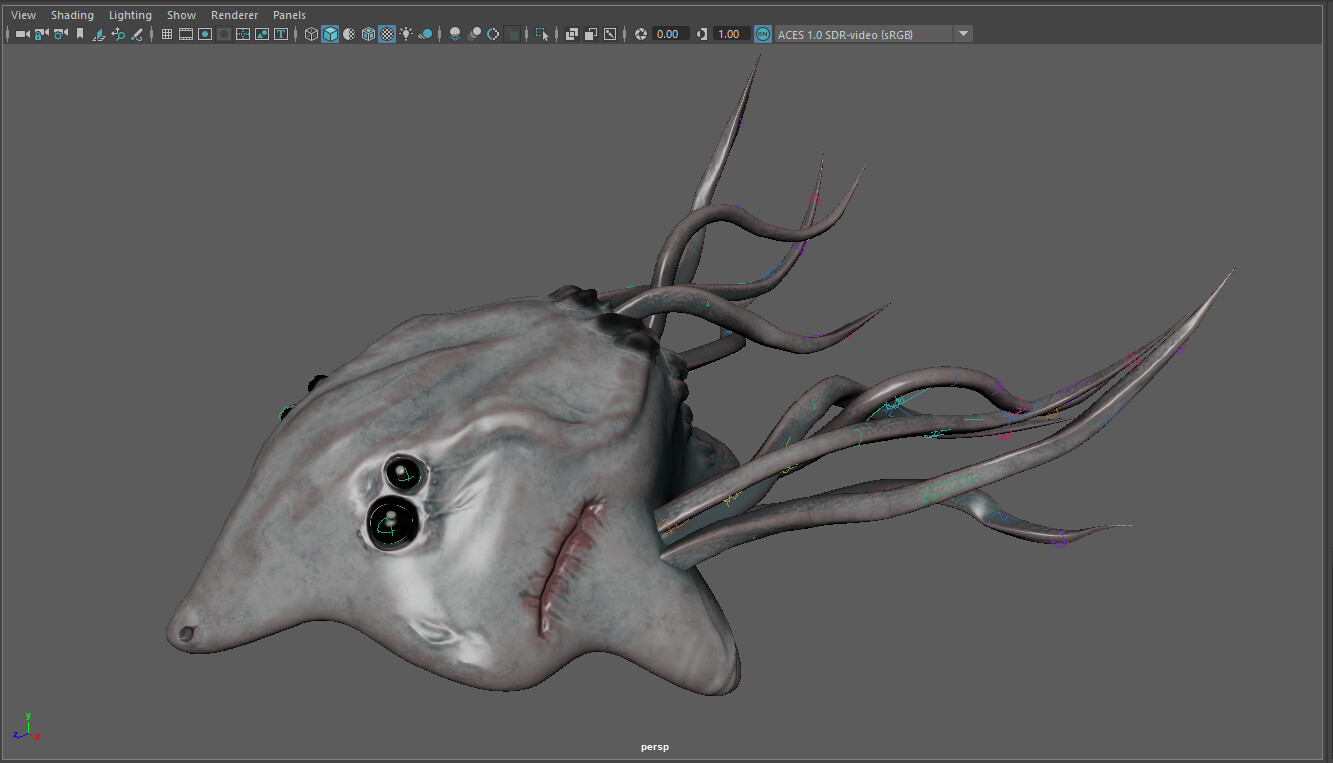Screen dimensions: 1333x763
Task: Toggle the color management ON switch
Action: (x=762, y=33)
